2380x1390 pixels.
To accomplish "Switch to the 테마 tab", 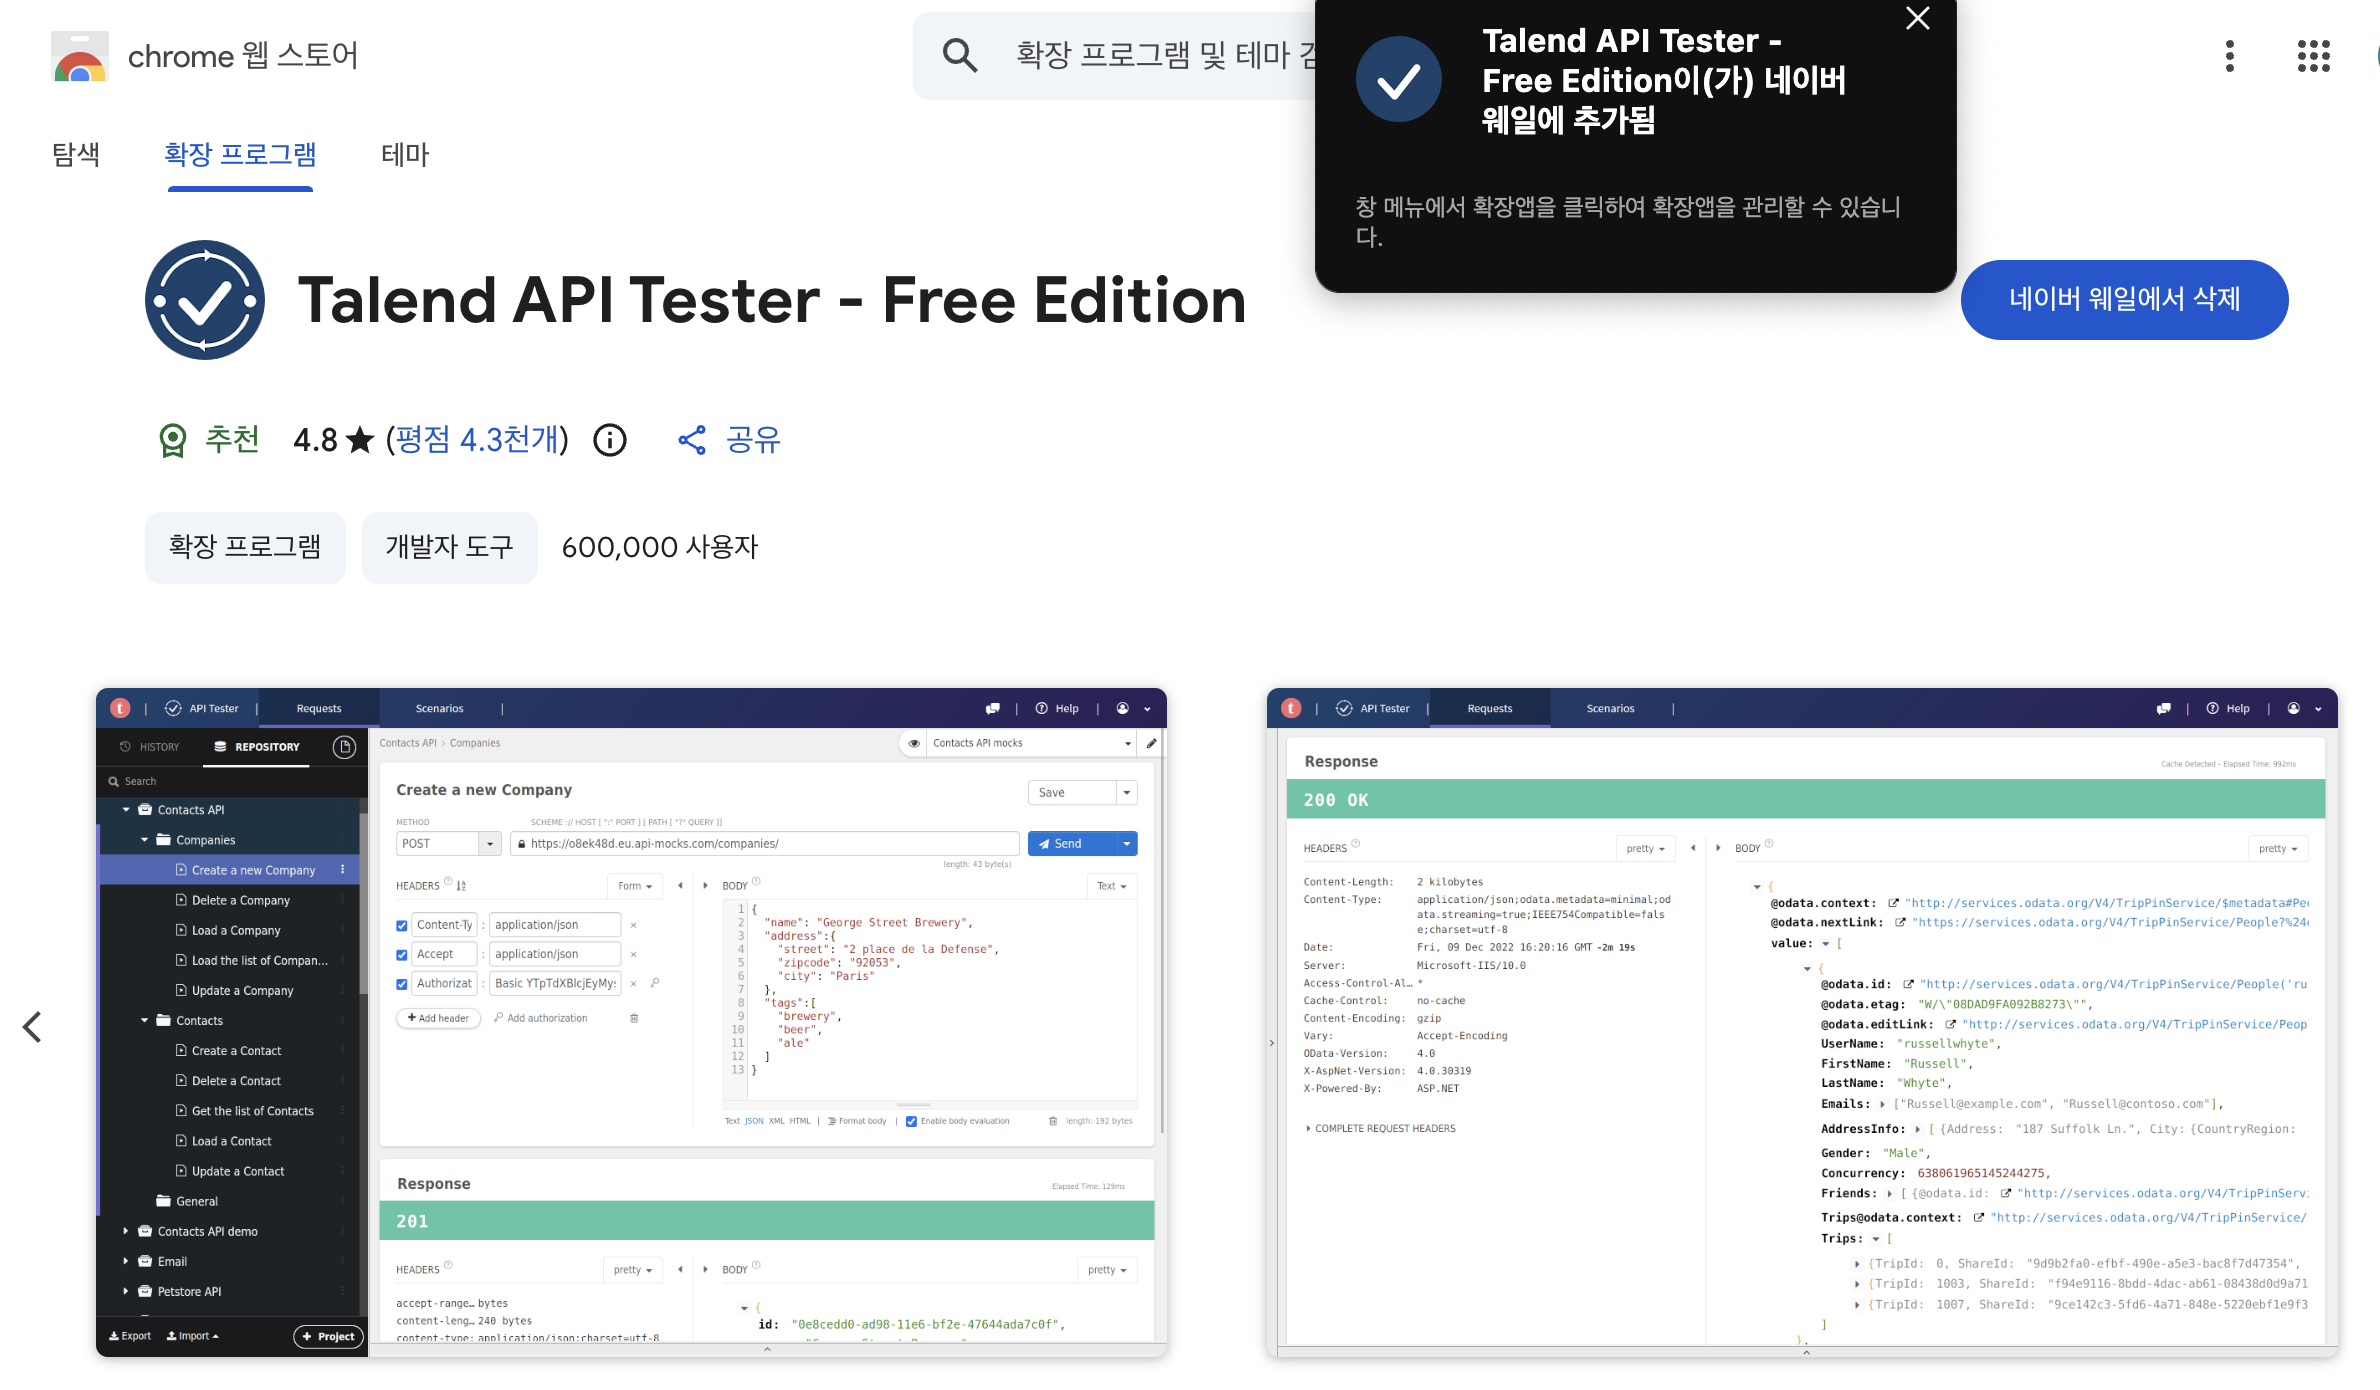I will coord(405,155).
